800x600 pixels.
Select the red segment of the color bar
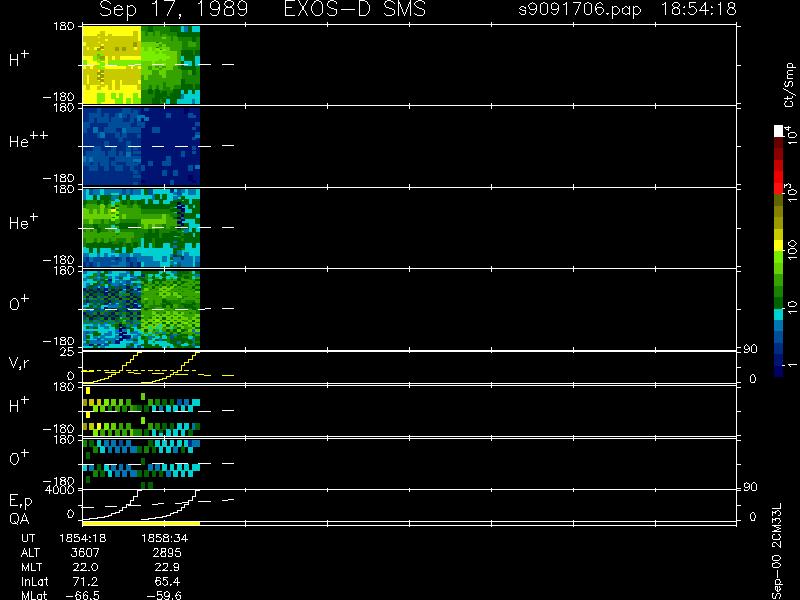point(778,177)
